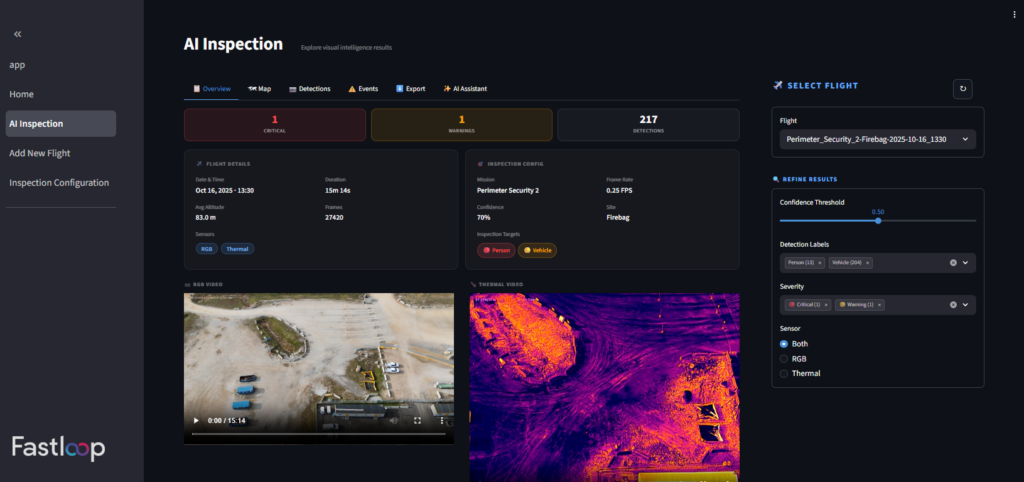Open the RGB video more-options menu
The width and height of the screenshot is (1024, 482).
442,421
